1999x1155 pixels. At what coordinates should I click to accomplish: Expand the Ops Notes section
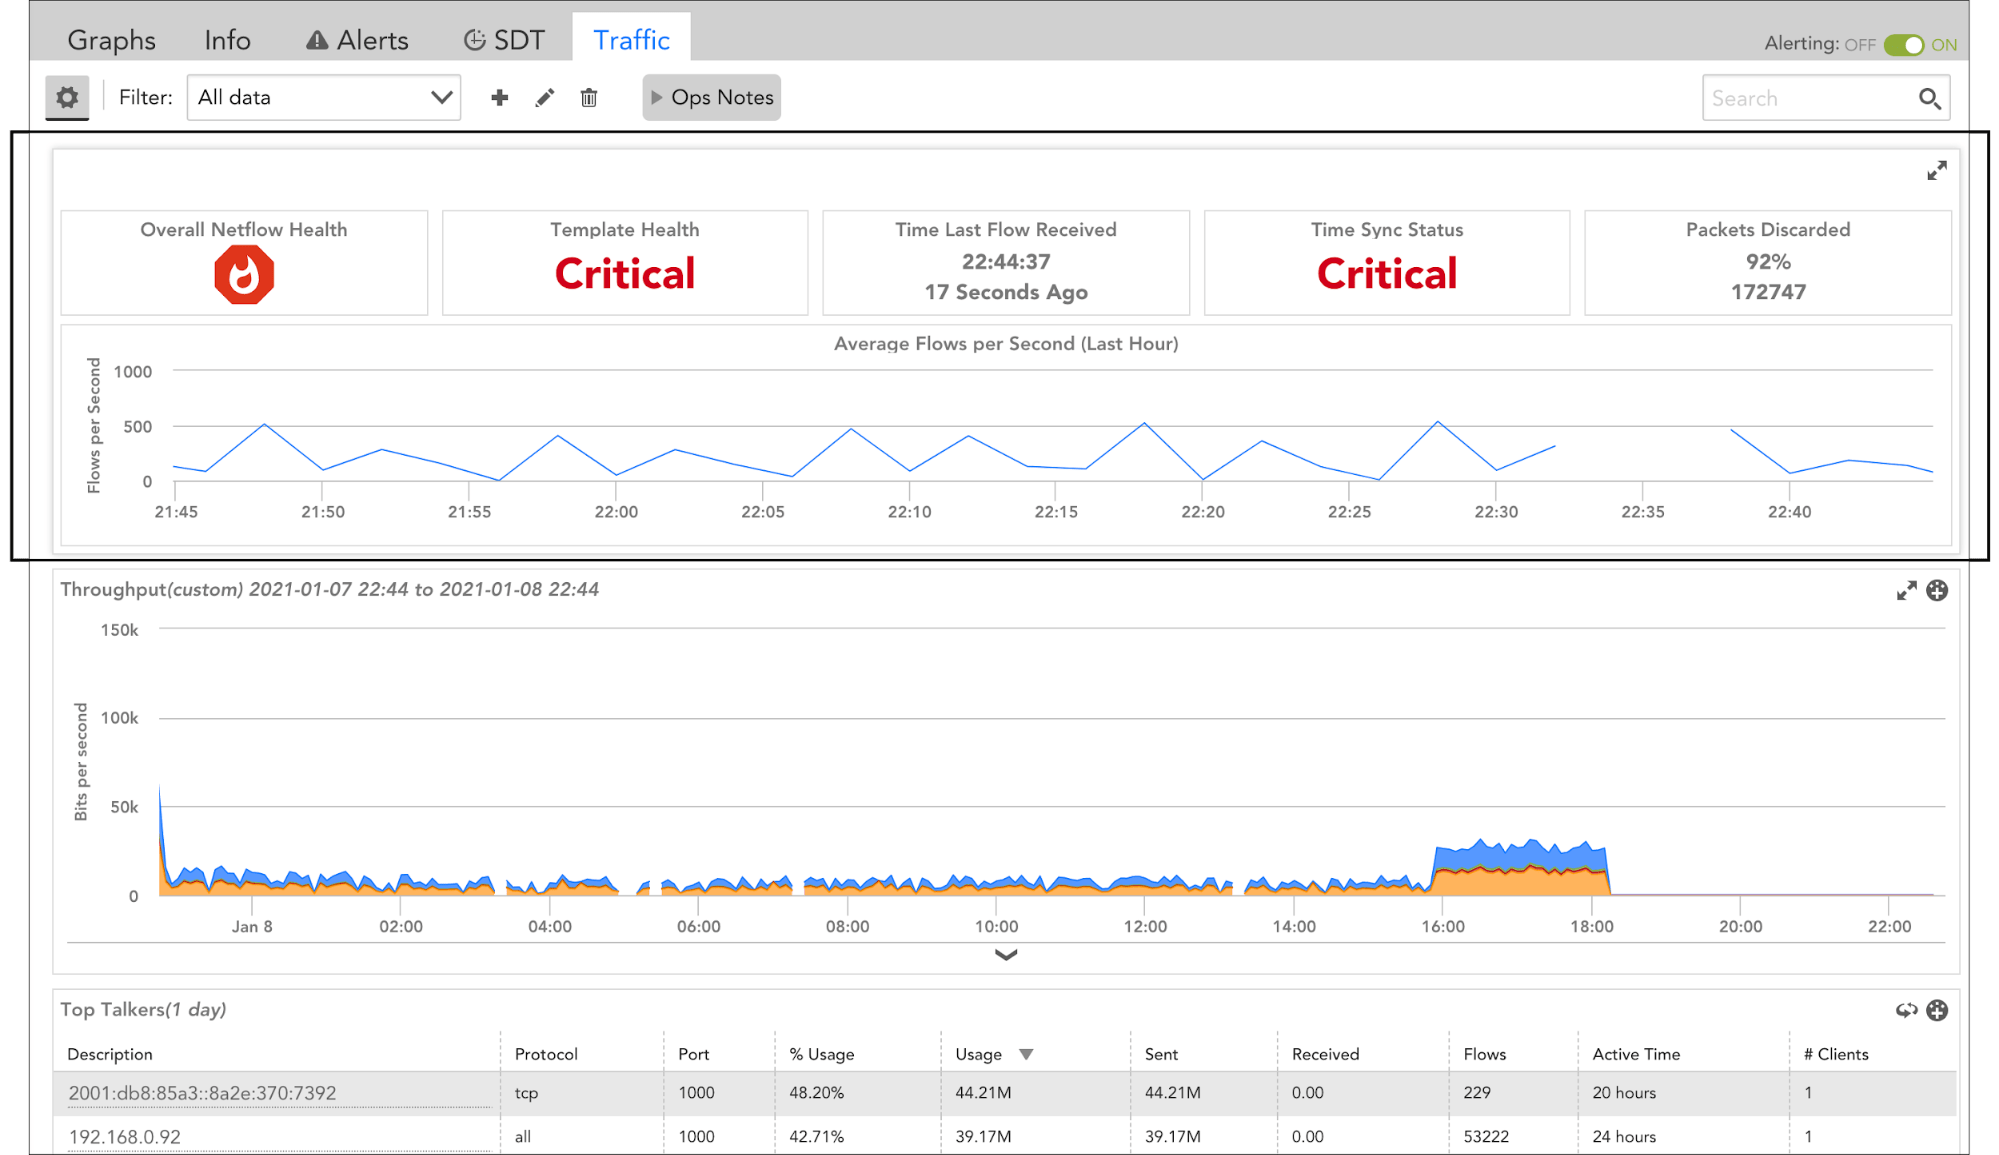pos(711,98)
